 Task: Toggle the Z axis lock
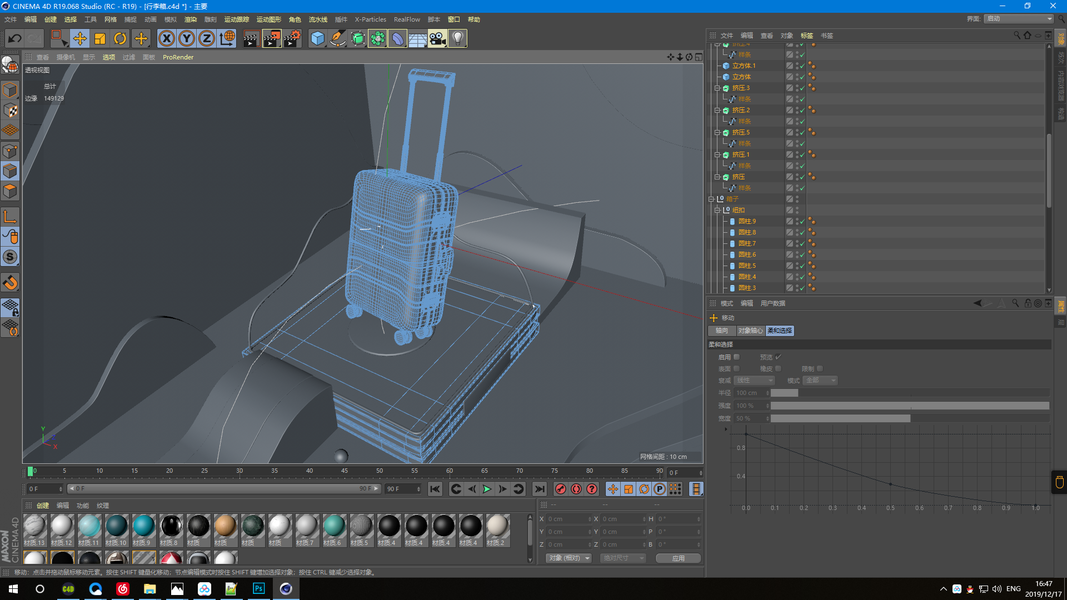click(207, 39)
